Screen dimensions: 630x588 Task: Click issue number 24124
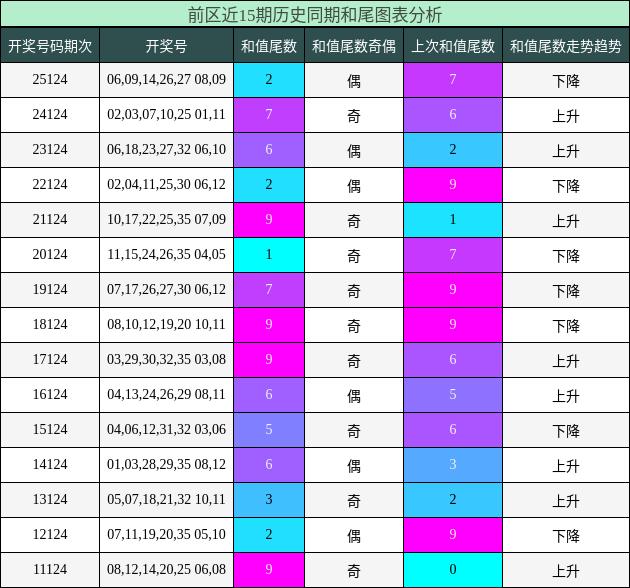pyautogui.click(x=50, y=115)
